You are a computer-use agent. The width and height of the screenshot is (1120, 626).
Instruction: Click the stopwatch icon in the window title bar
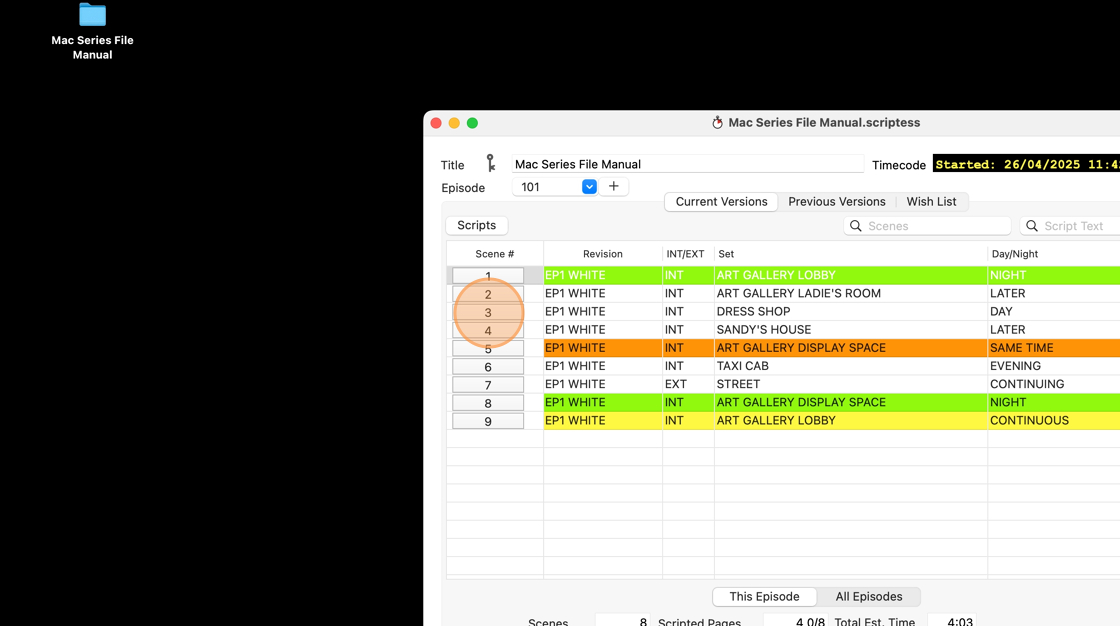717,123
